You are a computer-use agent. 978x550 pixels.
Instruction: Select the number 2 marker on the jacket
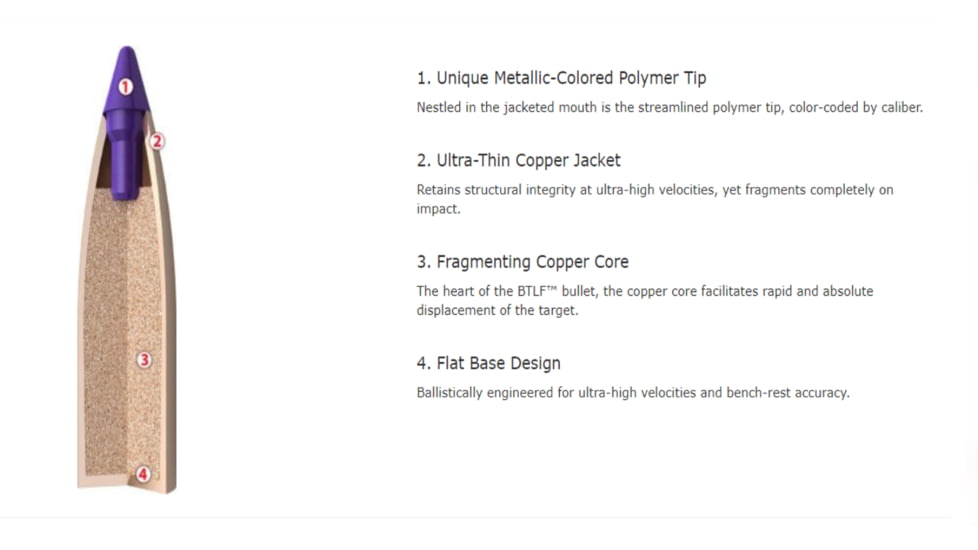(156, 141)
